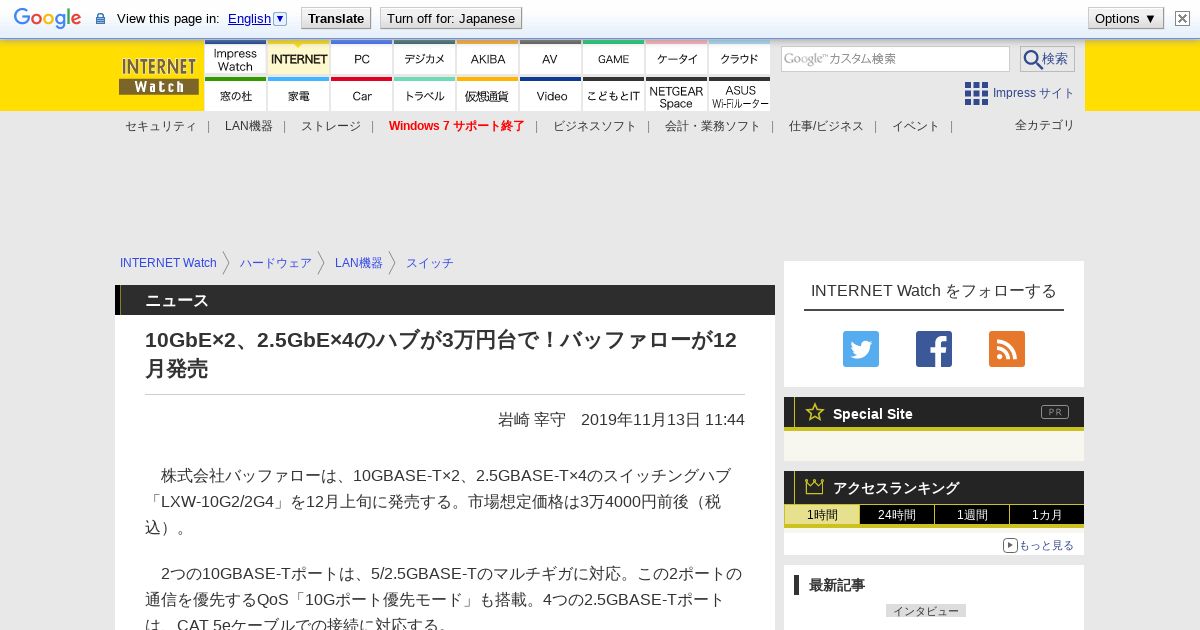
Task: Open INTERNET Watch's Facebook page
Action: pyautogui.click(x=934, y=349)
